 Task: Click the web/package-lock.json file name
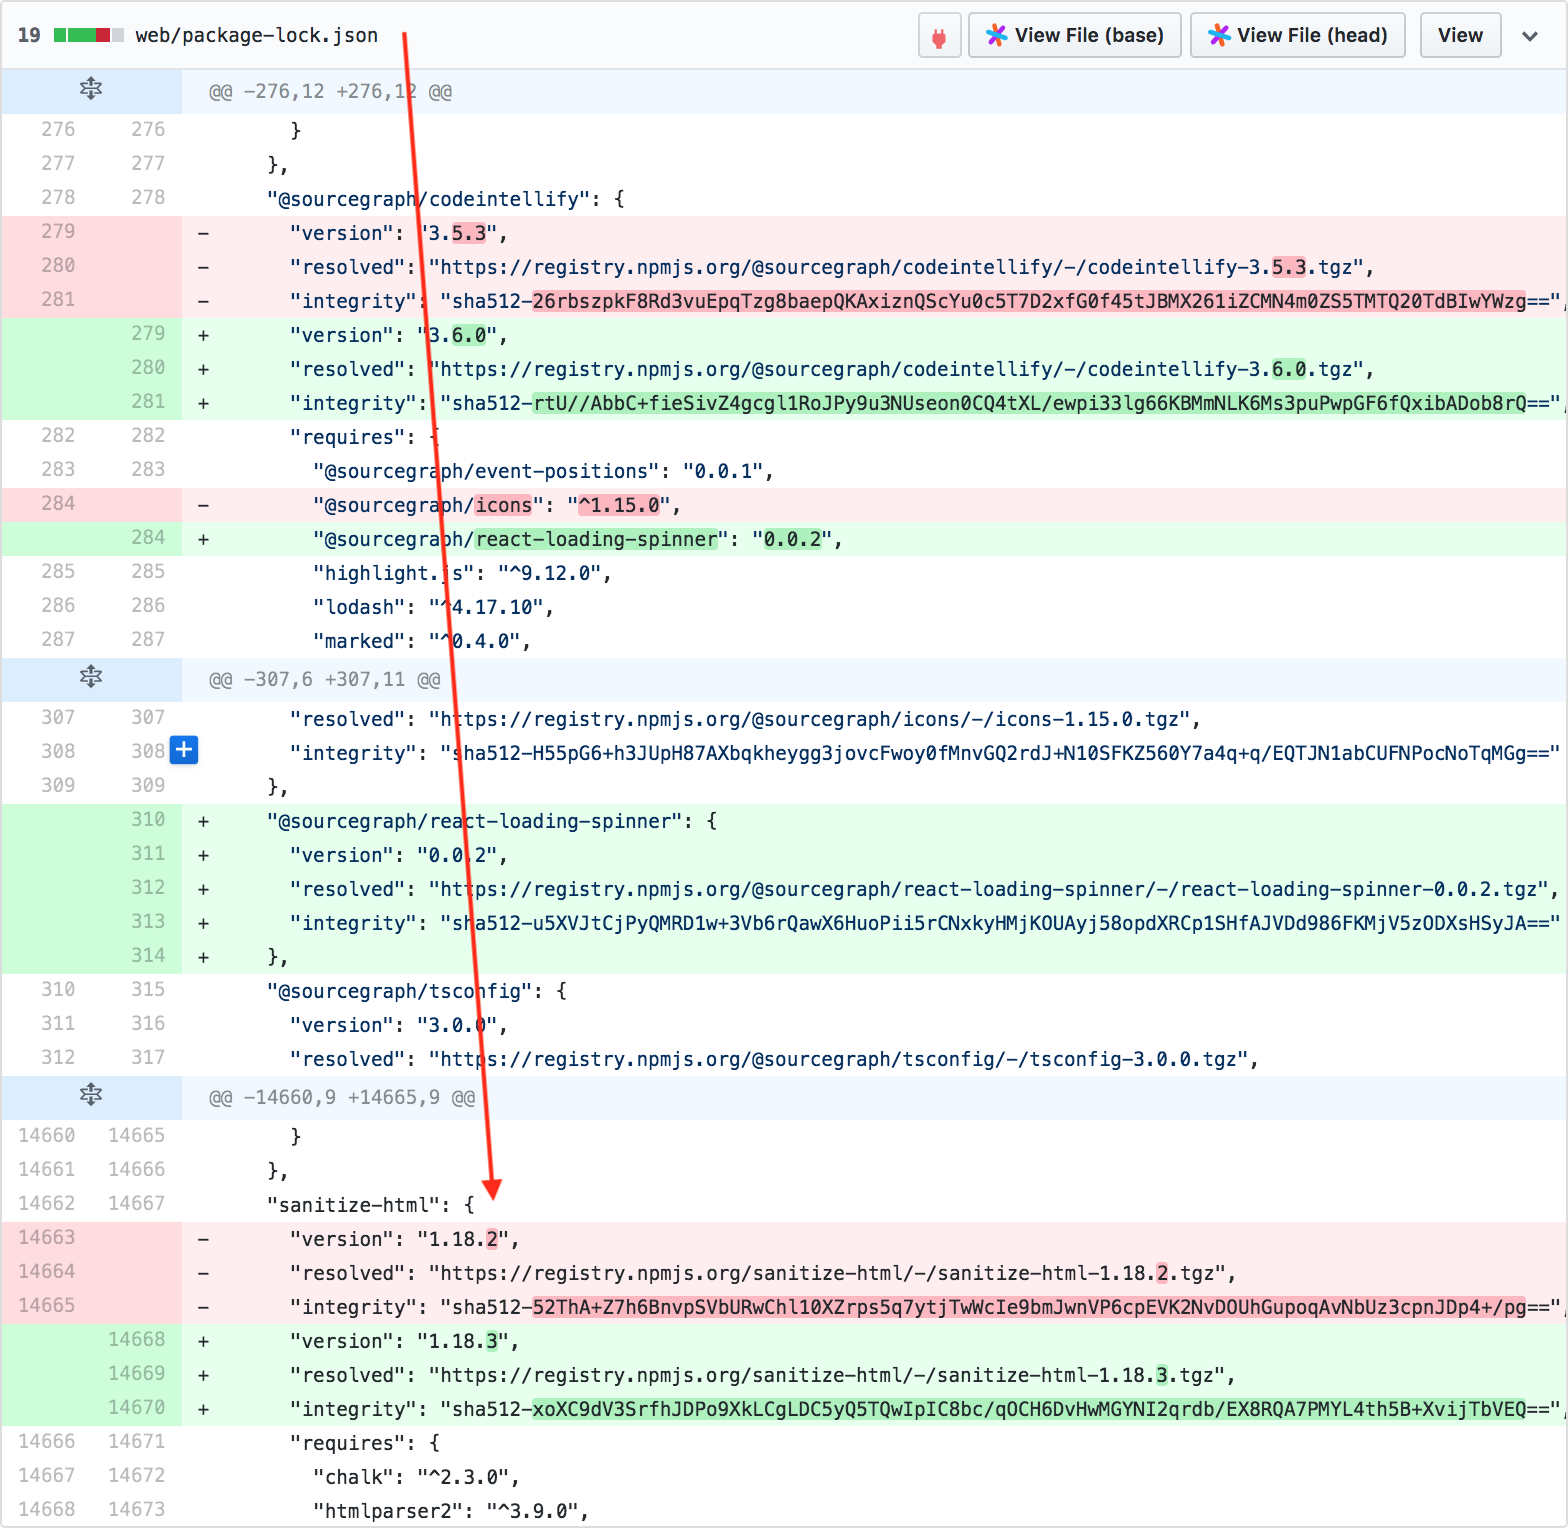point(257,35)
